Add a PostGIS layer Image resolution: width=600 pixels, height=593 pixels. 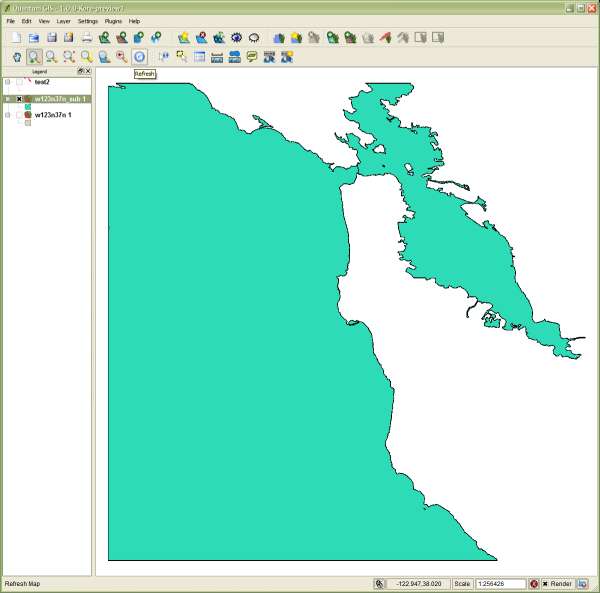139,37
